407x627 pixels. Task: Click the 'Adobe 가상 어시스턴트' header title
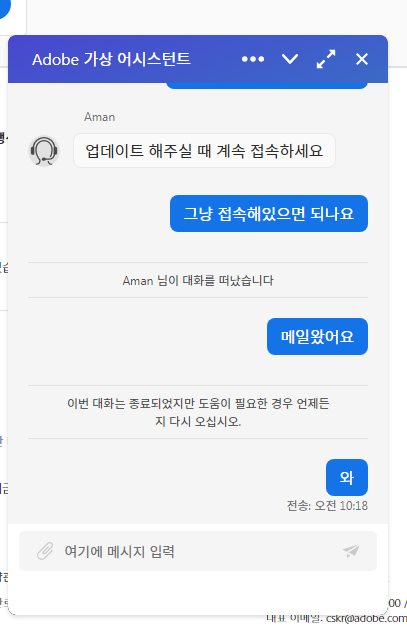111,59
